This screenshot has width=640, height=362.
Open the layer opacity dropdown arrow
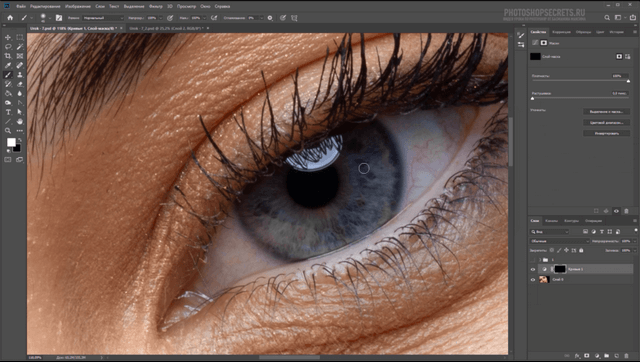click(635, 241)
